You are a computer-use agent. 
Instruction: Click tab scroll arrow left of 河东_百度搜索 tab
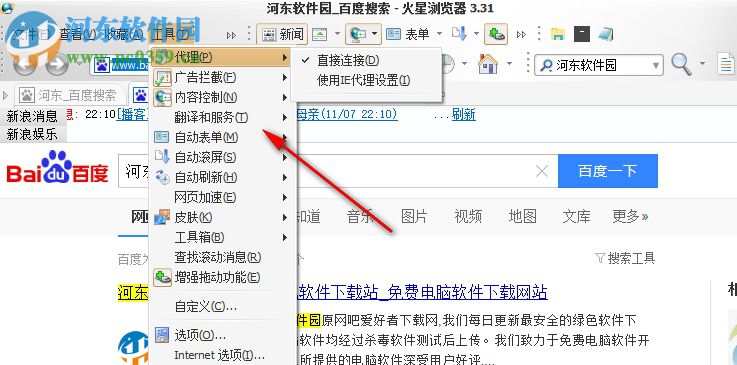click(6, 96)
